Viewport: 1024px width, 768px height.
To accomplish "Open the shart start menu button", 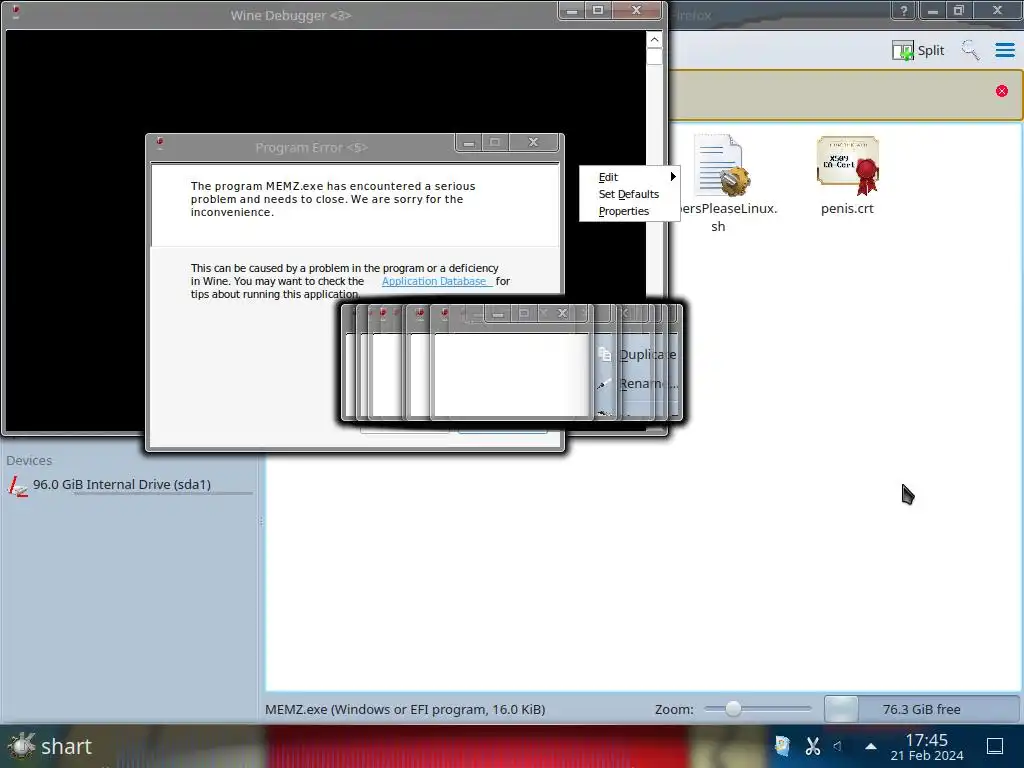I will click(50, 746).
